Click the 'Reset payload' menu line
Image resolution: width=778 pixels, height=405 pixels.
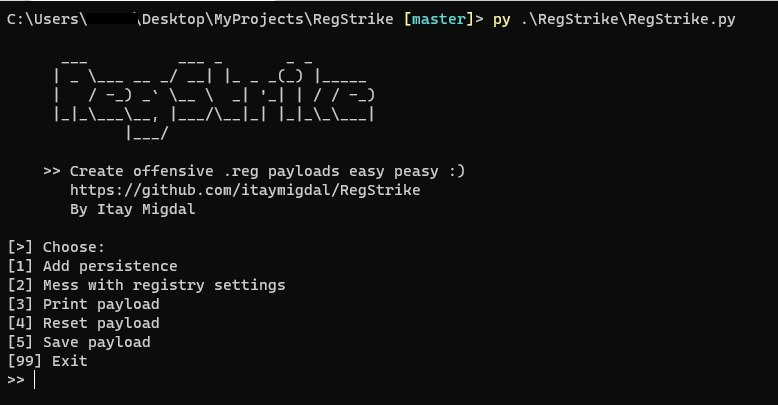click(x=83, y=323)
